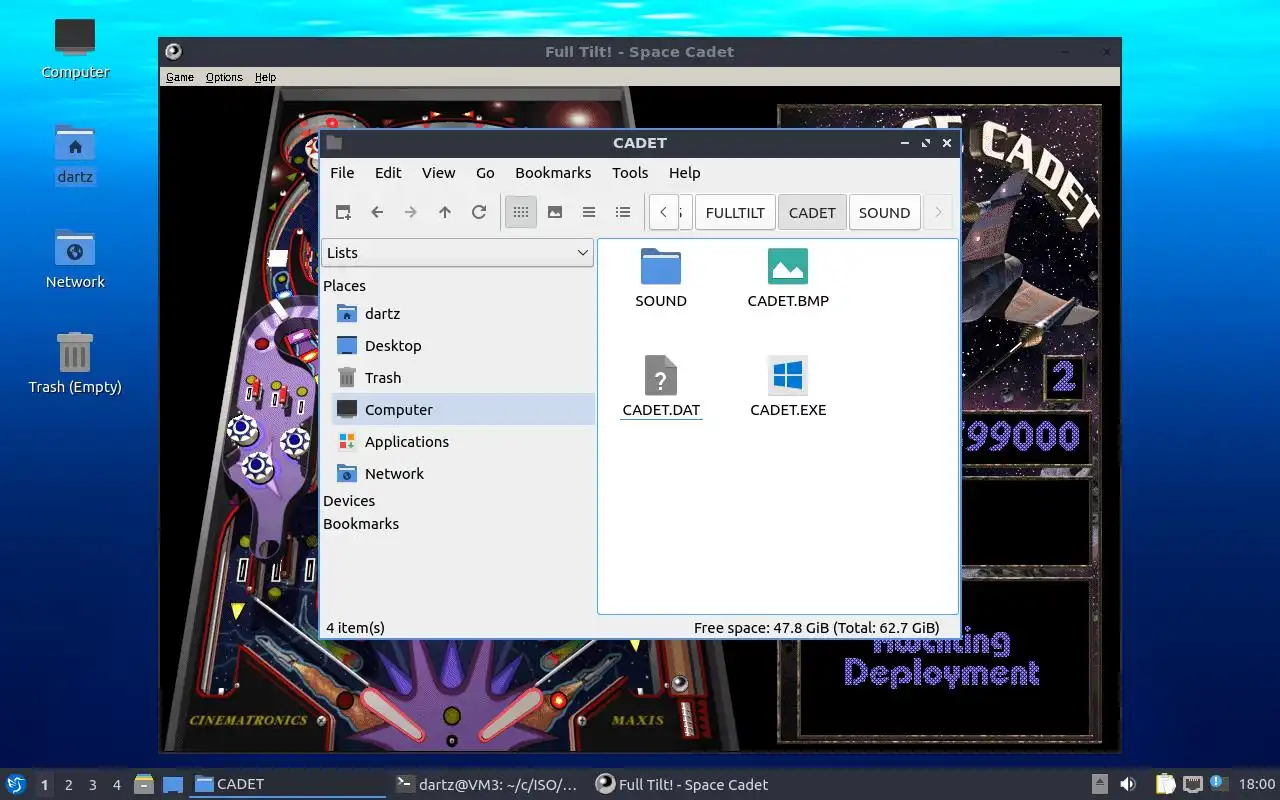Open the Lists side pane dropdown

pos(457,253)
